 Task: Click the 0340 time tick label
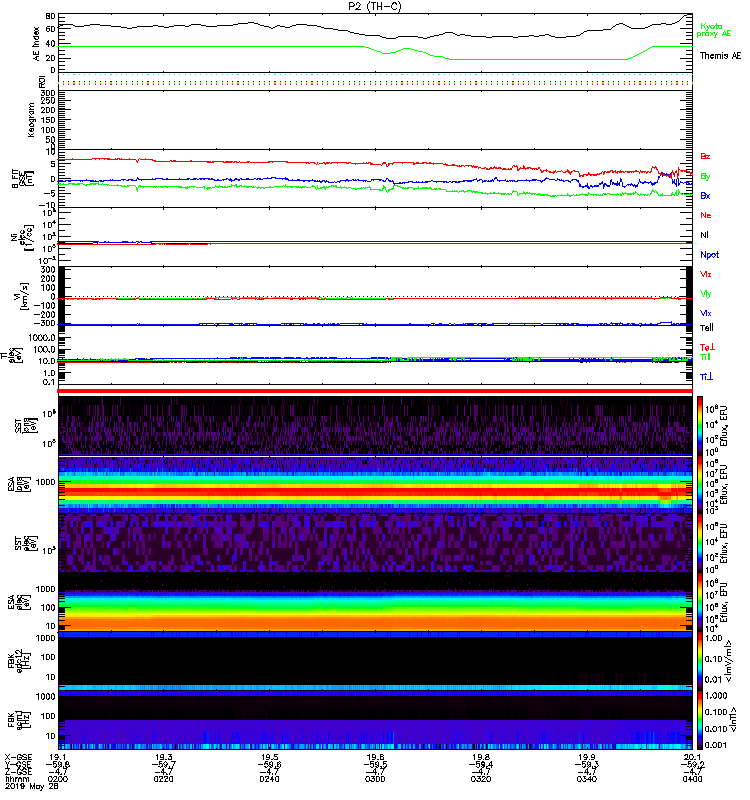pos(587,779)
